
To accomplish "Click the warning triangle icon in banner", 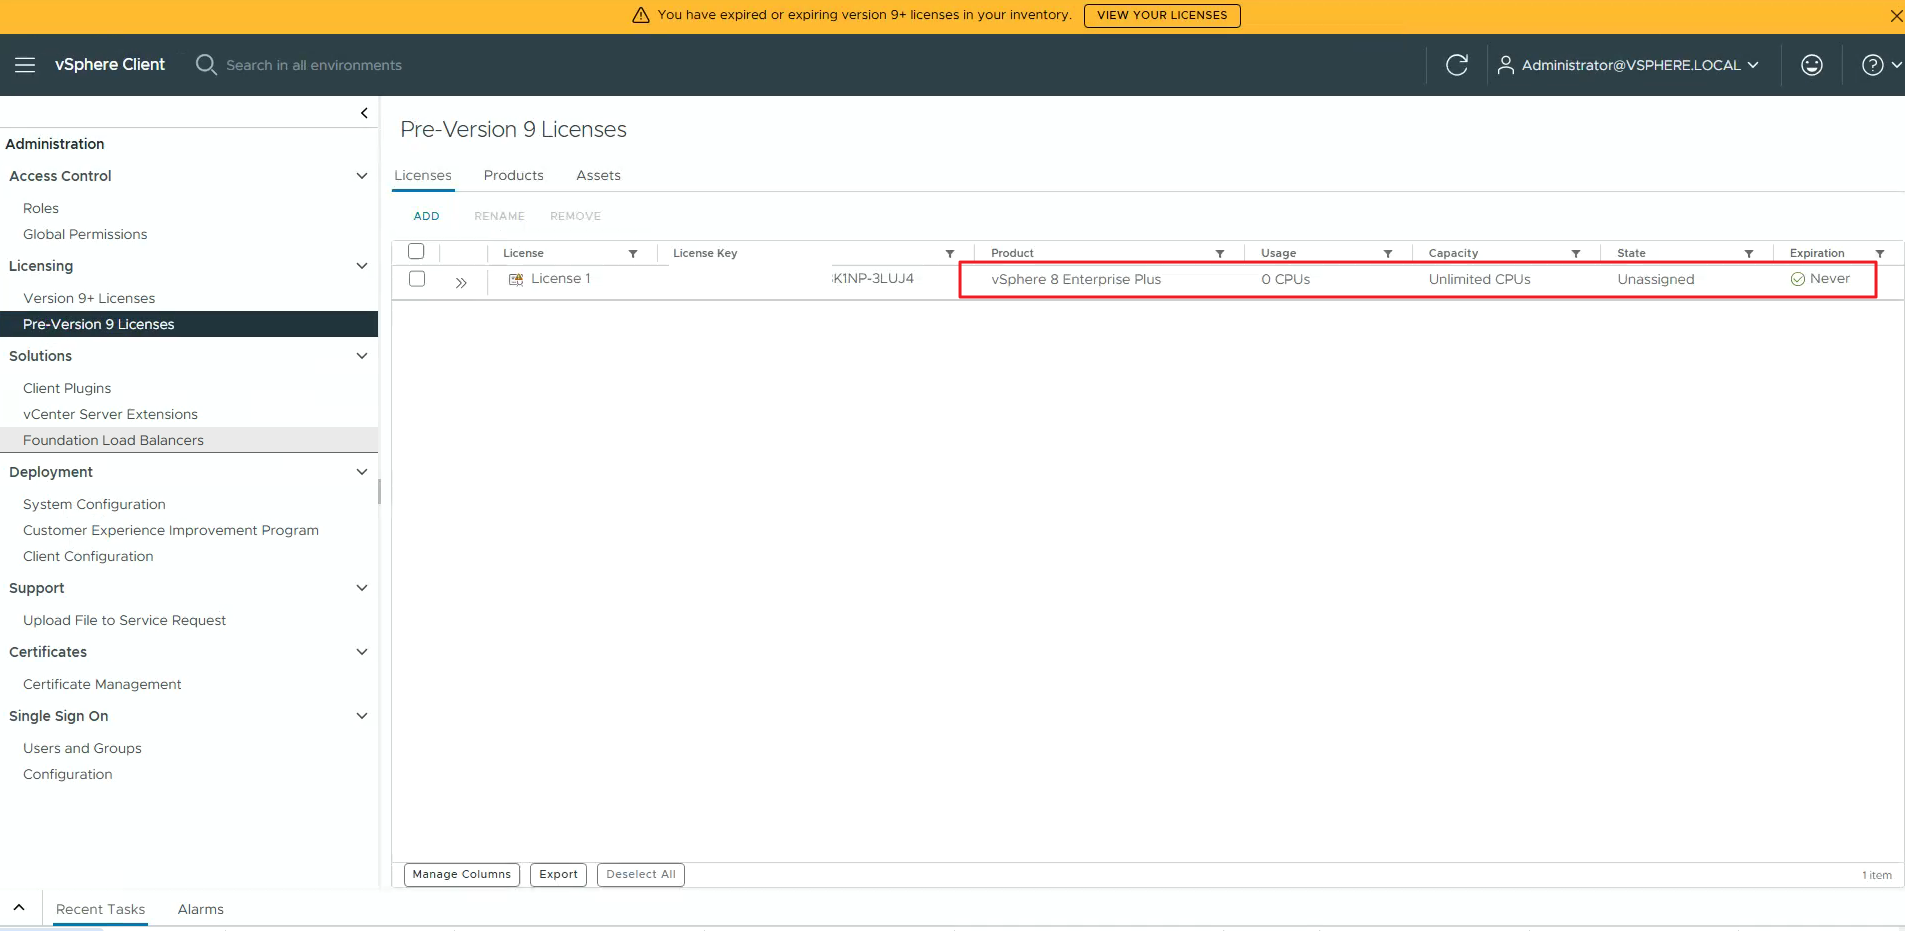I will pos(641,15).
